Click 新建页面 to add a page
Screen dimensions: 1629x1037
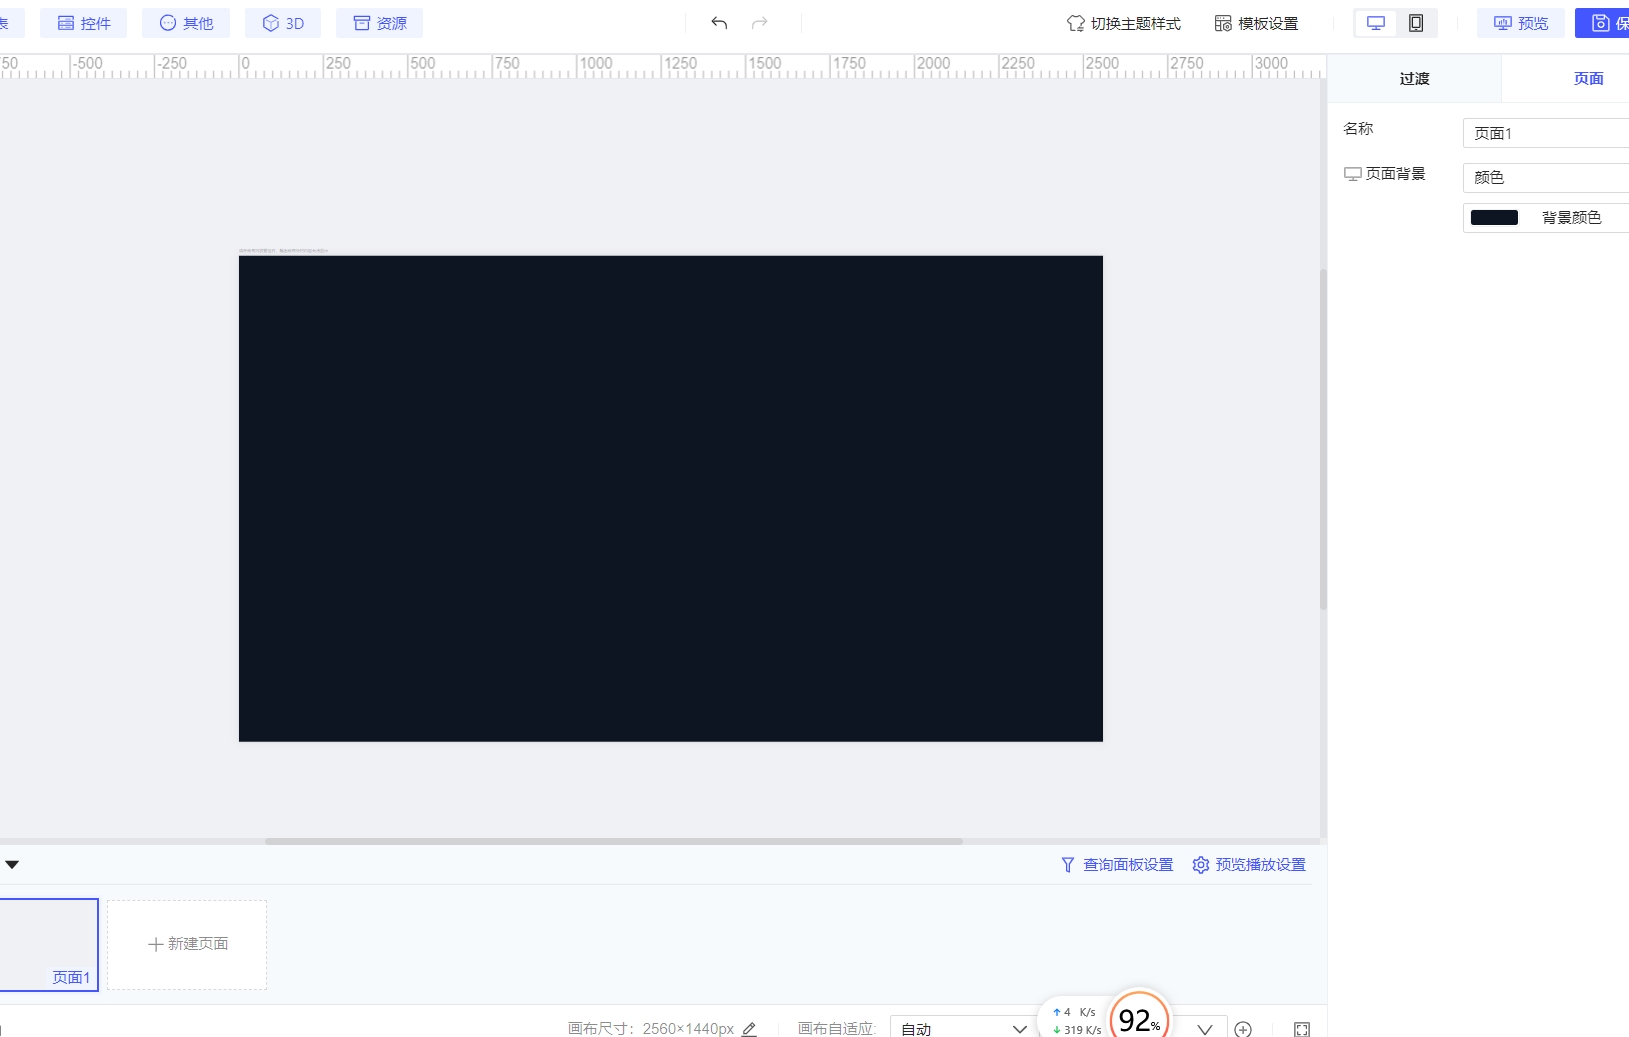click(187, 944)
